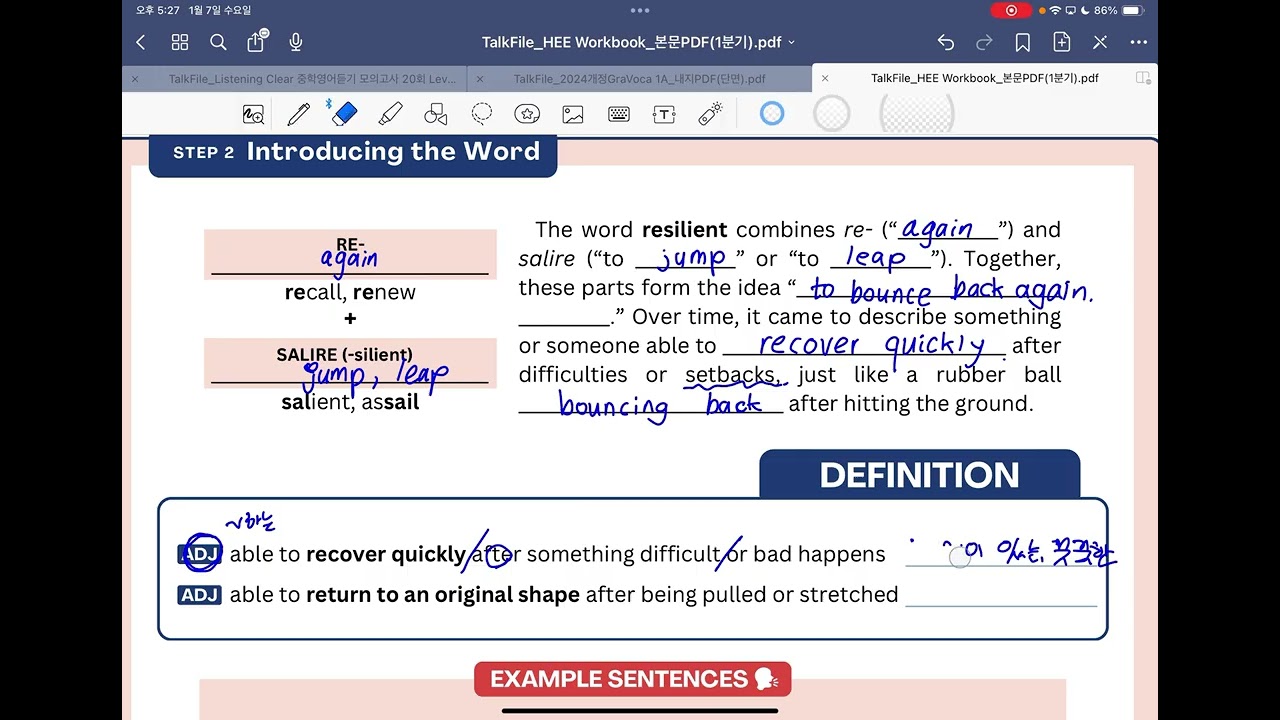Screen dimensions: 1280x720
Task: Close the GraVoca 1A tab
Action: 480,79
